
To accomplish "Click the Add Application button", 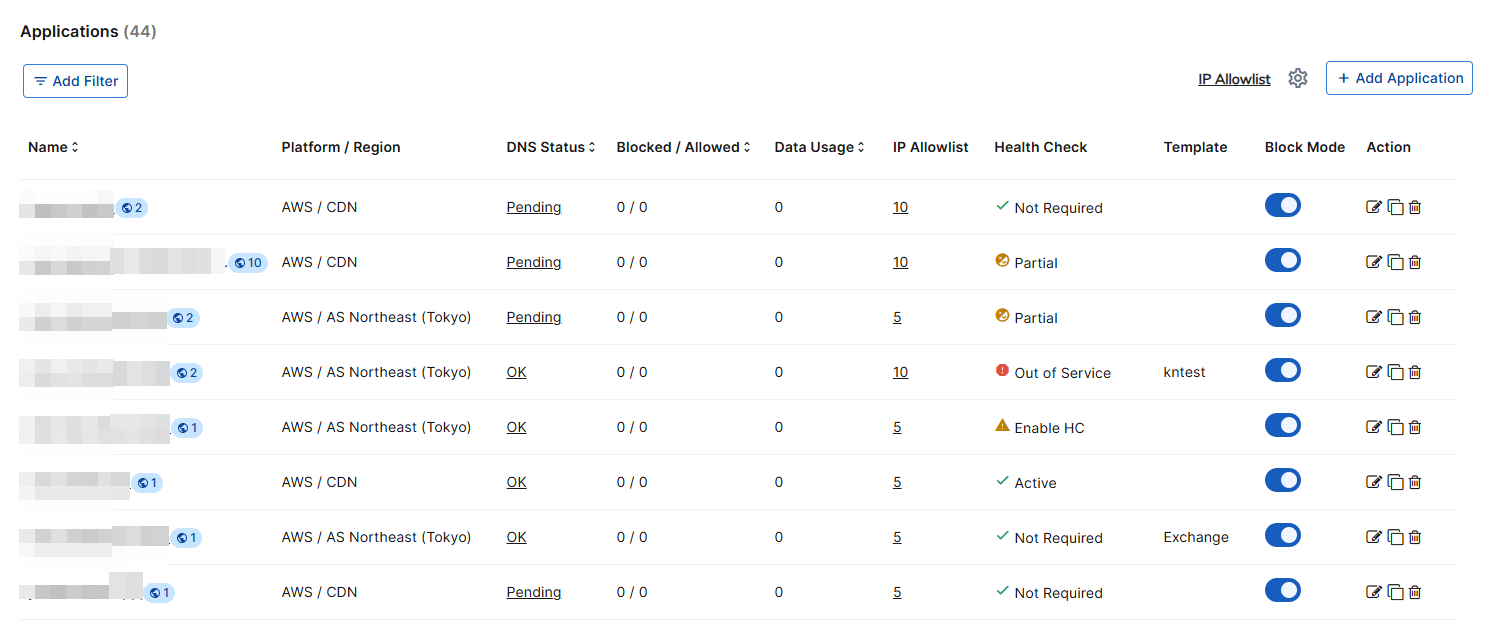I will [x=1399, y=77].
